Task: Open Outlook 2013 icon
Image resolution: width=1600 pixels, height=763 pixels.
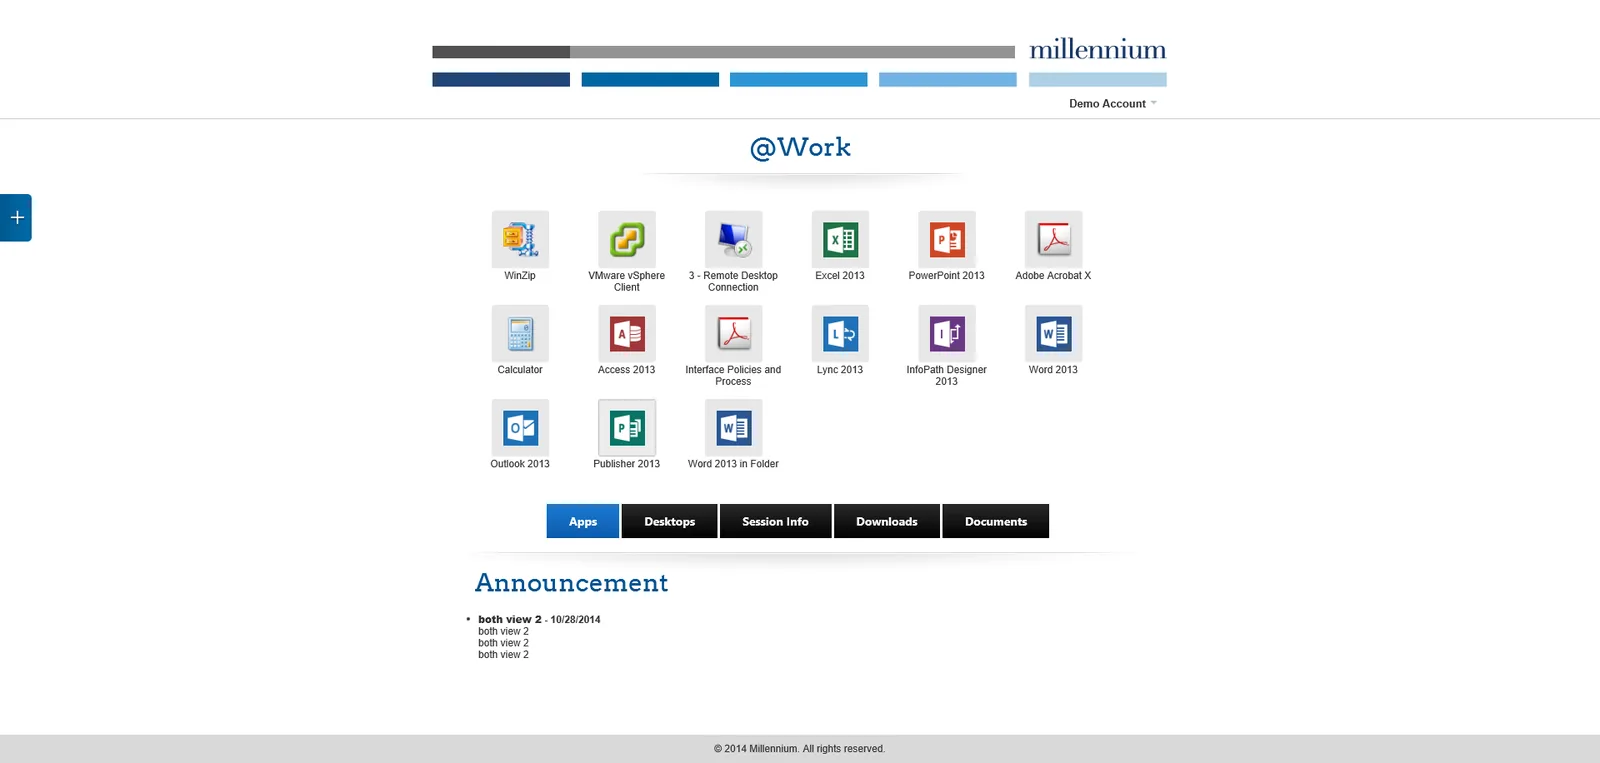Action: (x=520, y=427)
